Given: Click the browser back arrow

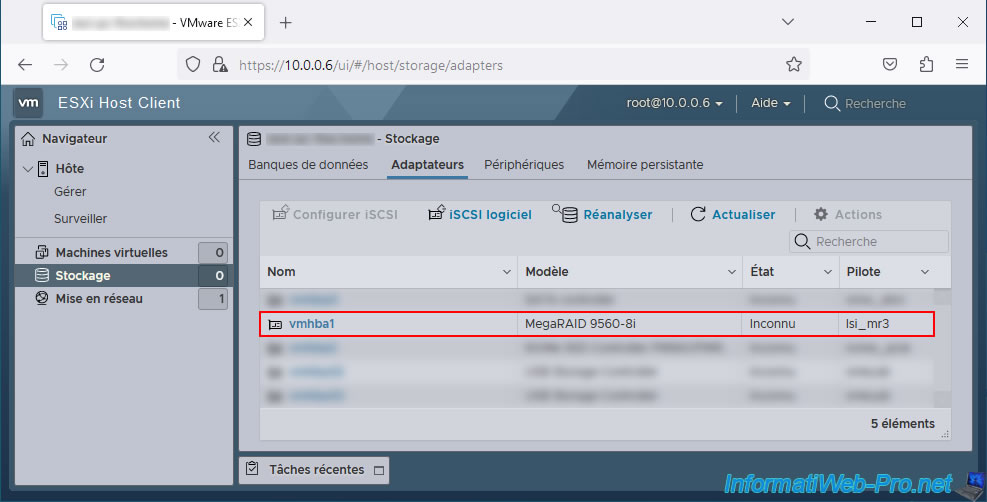Looking at the screenshot, I should [25, 65].
